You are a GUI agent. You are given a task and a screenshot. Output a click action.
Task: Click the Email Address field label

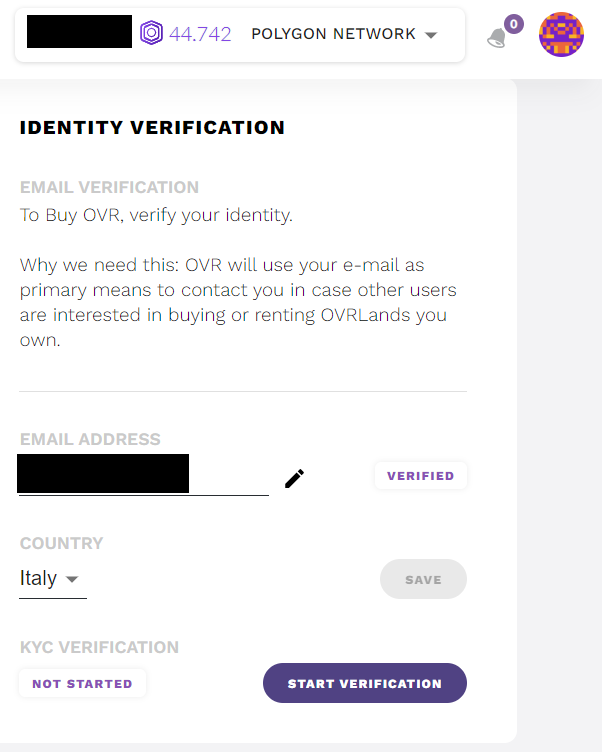(90, 440)
